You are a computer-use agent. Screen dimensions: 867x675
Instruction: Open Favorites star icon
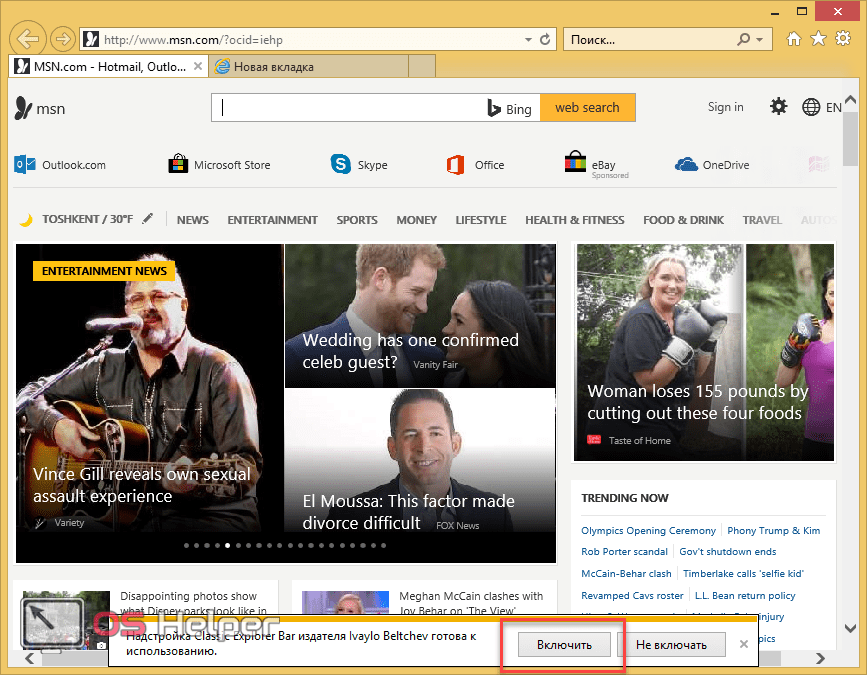point(817,40)
